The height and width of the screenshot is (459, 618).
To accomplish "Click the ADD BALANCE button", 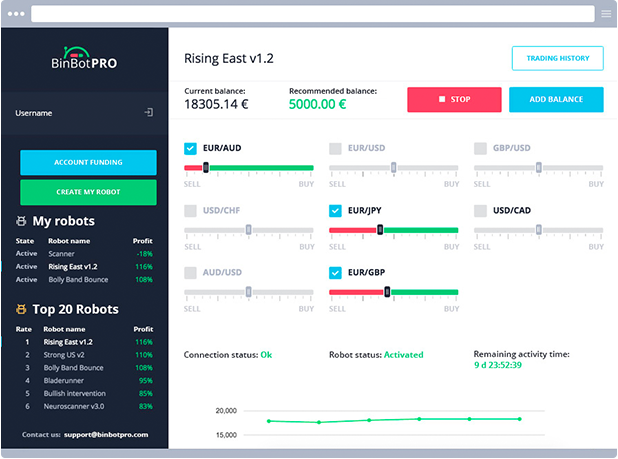I will [x=556, y=99].
